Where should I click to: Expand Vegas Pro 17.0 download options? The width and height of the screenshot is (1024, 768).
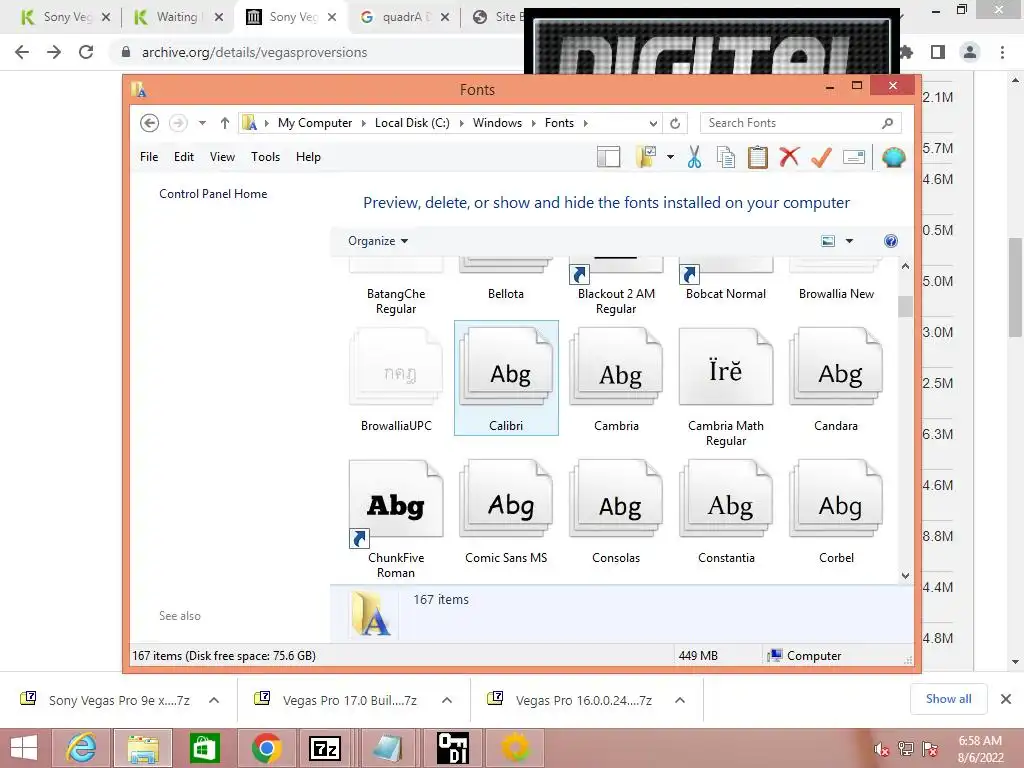(447, 700)
